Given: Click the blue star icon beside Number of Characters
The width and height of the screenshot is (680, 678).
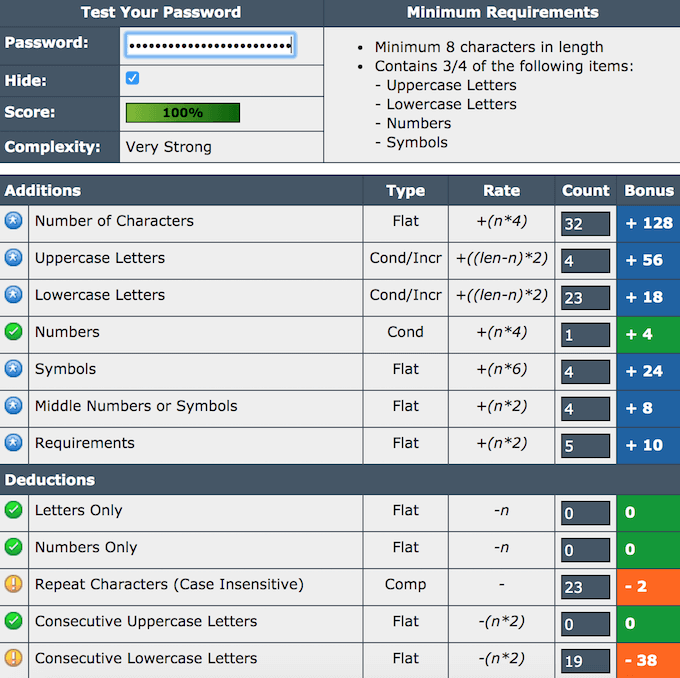Looking at the screenshot, I should (x=14, y=221).
